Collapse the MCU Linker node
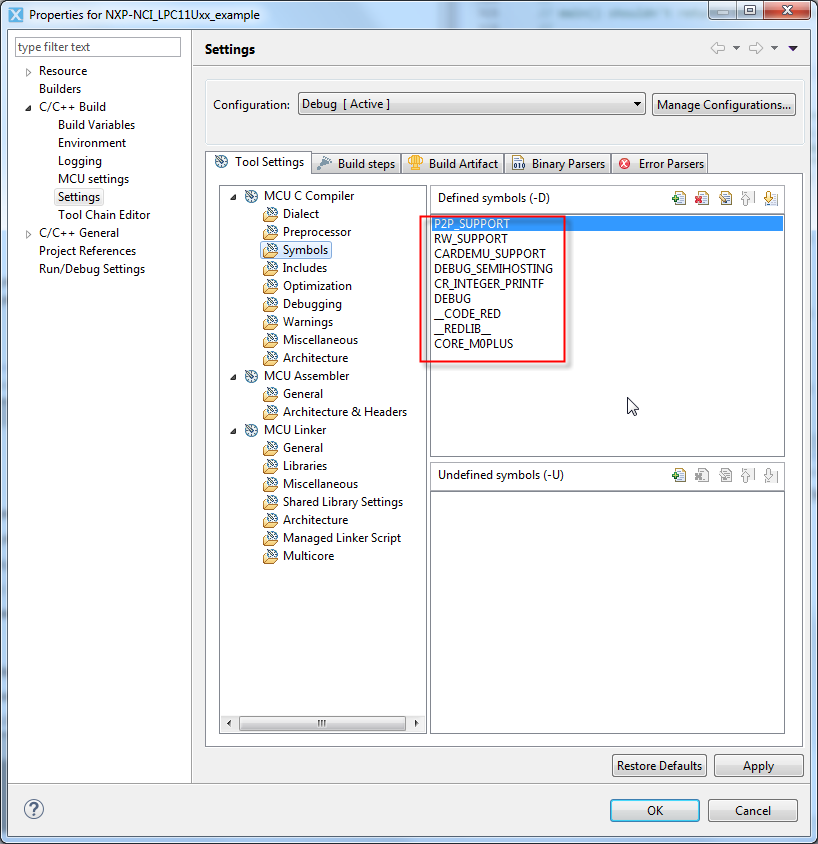818x844 pixels. pyautogui.click(x=233, y=431)
